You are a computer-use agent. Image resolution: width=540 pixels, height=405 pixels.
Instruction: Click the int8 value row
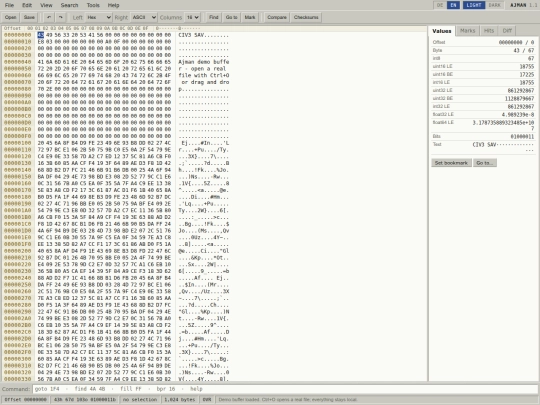point(483,59)
